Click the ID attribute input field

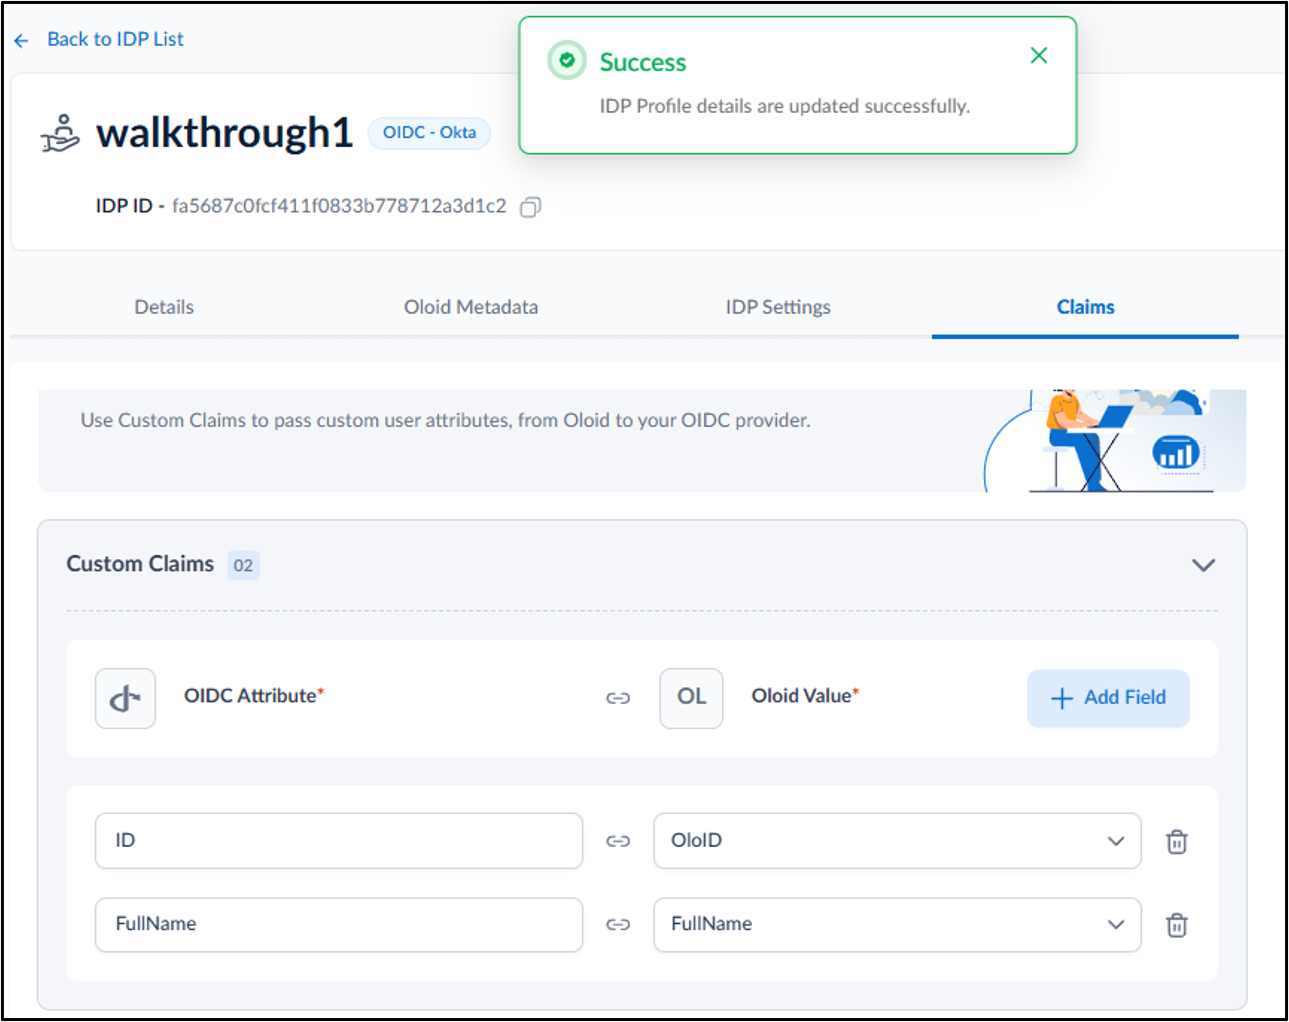339,841
